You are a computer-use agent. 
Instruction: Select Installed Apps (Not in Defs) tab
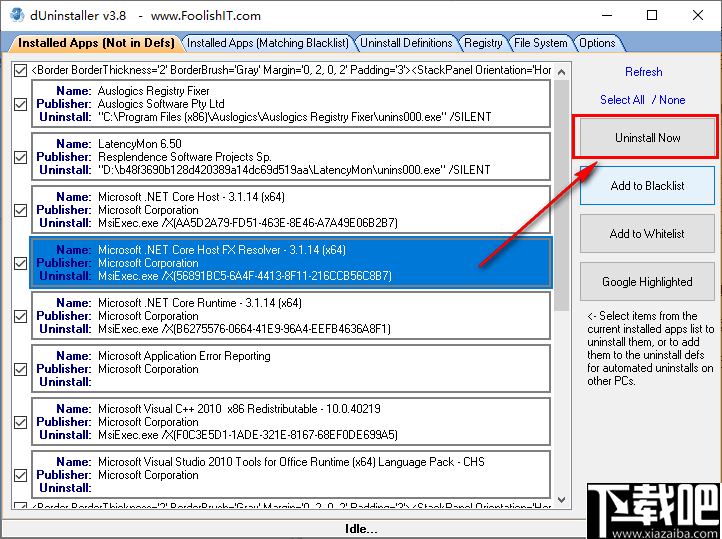96,43
